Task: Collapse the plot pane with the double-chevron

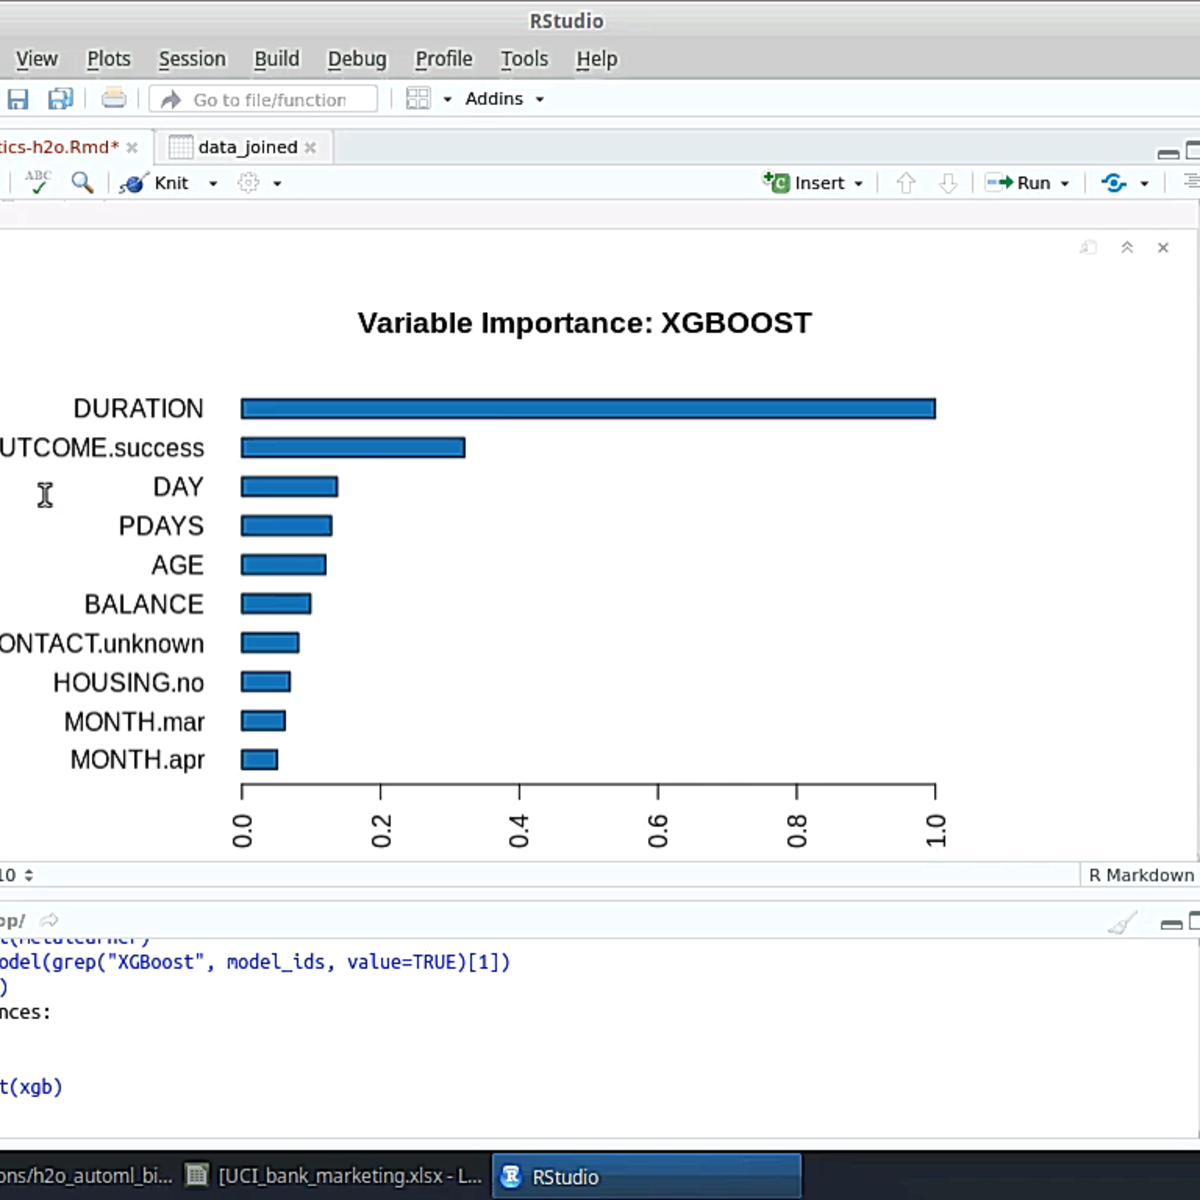Action: click(x=1127, y=247)
